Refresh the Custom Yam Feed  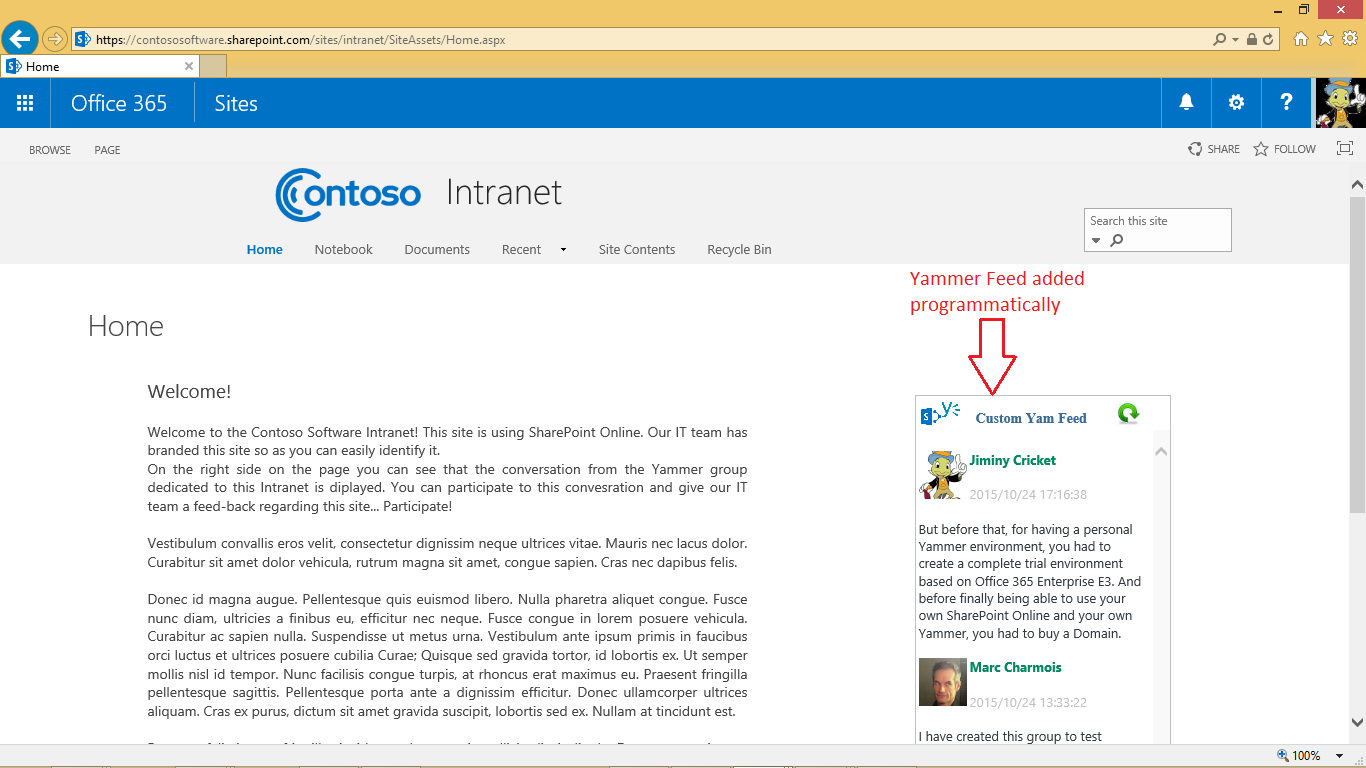click(1128, 413)
